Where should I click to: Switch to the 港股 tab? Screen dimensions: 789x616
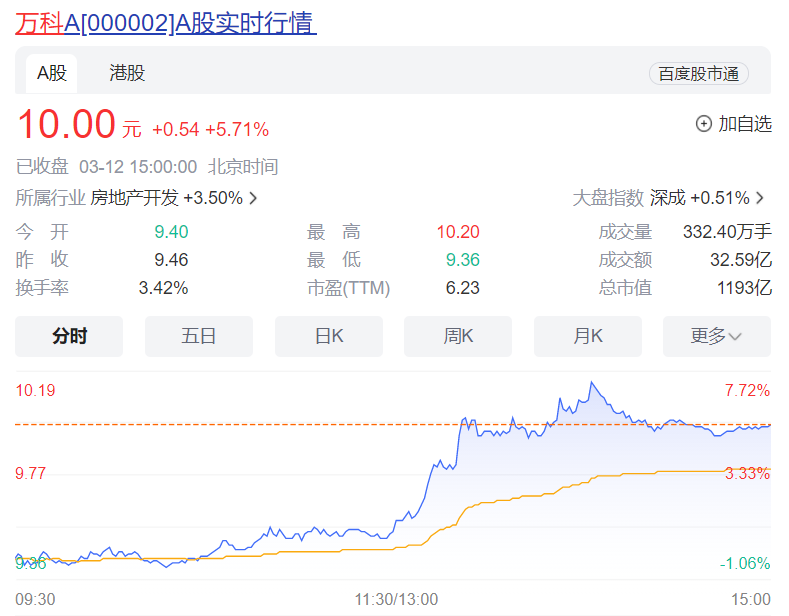127,73
